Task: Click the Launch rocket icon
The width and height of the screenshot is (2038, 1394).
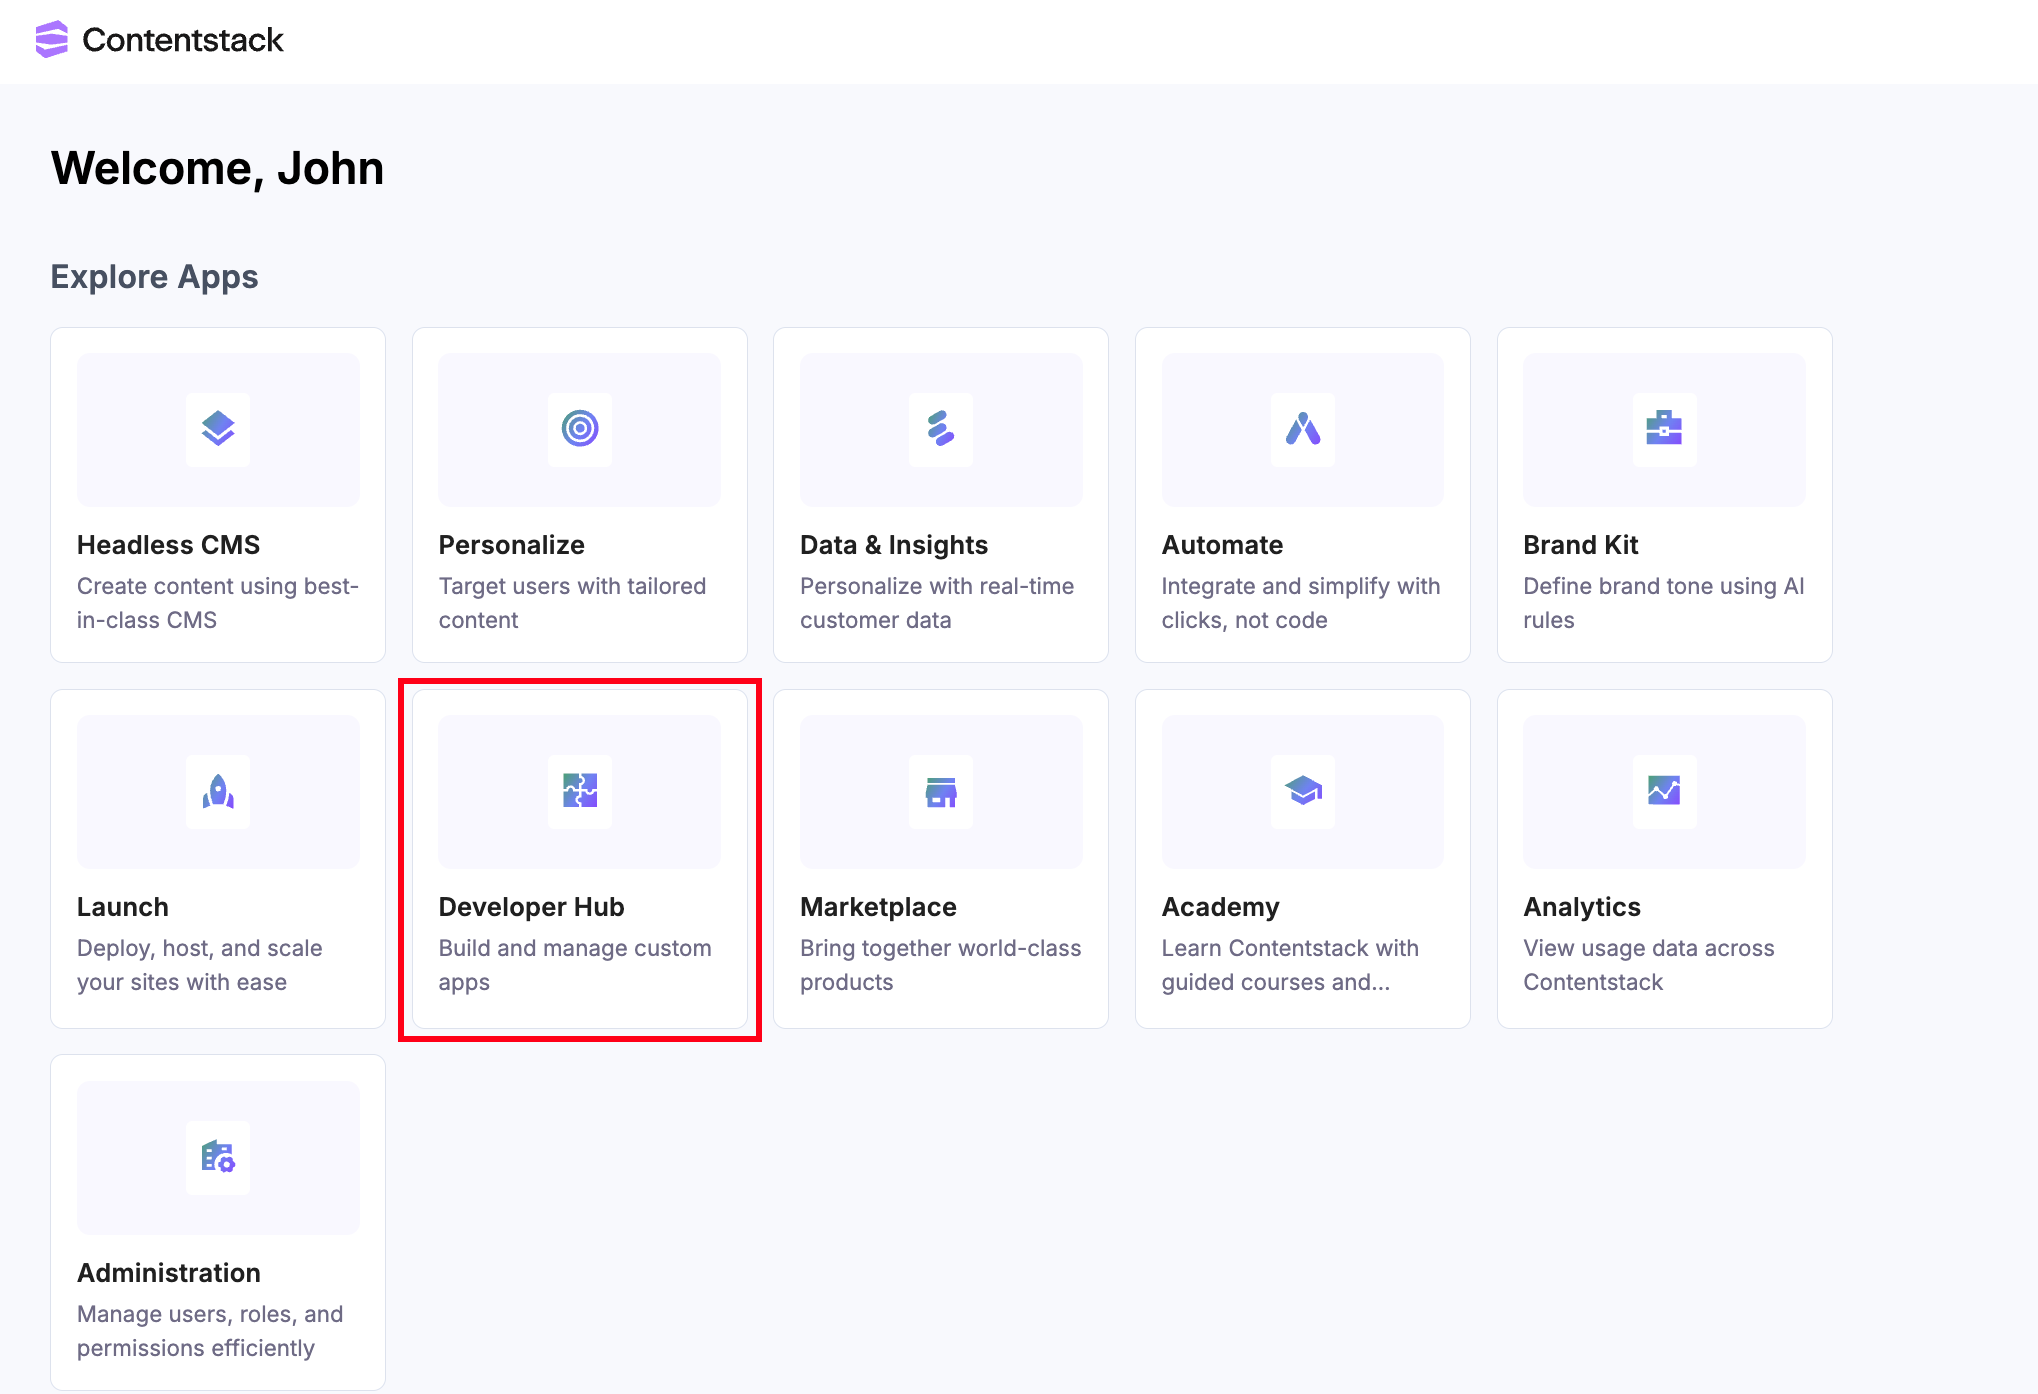Action: tap(218, 791)
